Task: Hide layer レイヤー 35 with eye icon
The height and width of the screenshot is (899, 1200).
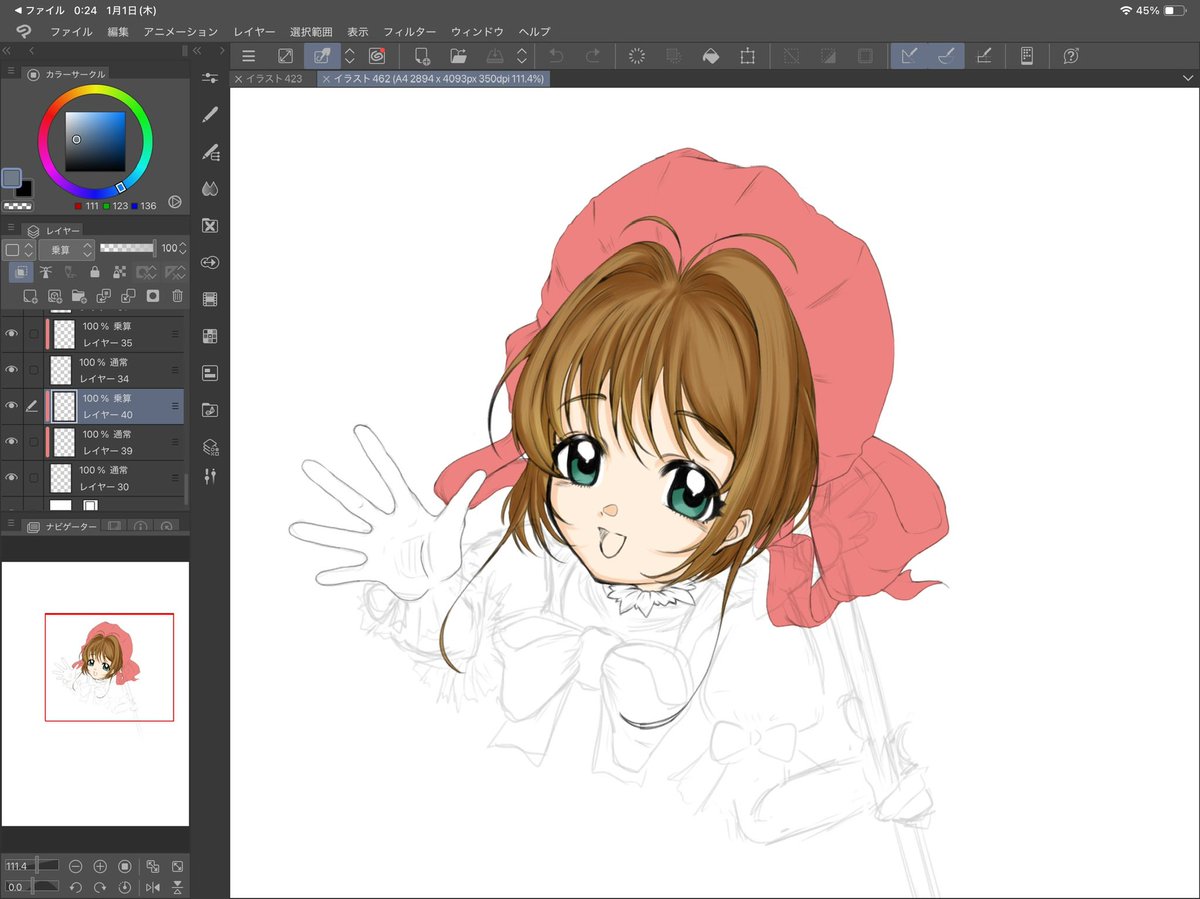Action: (x=12, y=334)
